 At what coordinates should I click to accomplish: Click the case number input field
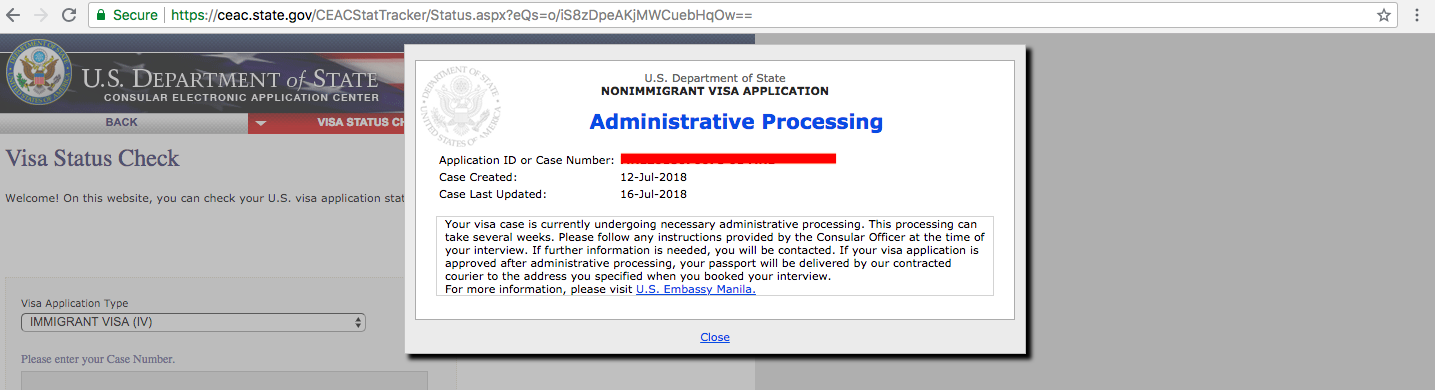tap(224, 381)
